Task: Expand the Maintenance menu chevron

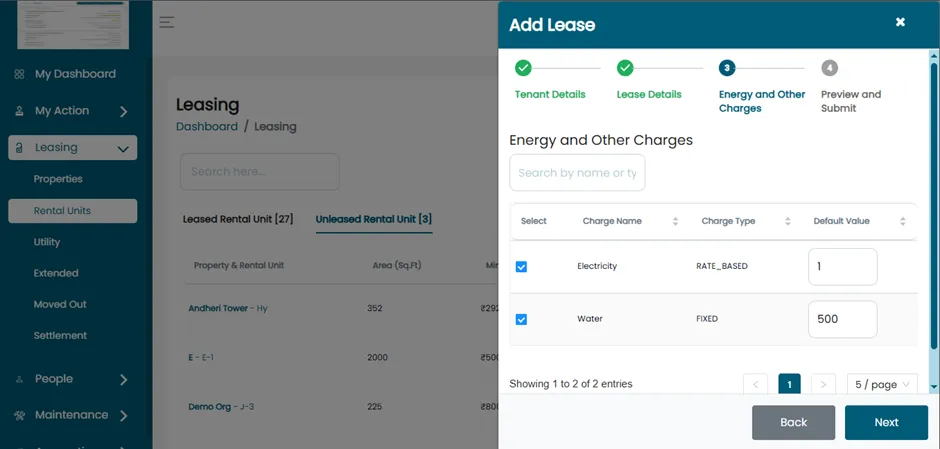Action: click(x=123, y=415)
